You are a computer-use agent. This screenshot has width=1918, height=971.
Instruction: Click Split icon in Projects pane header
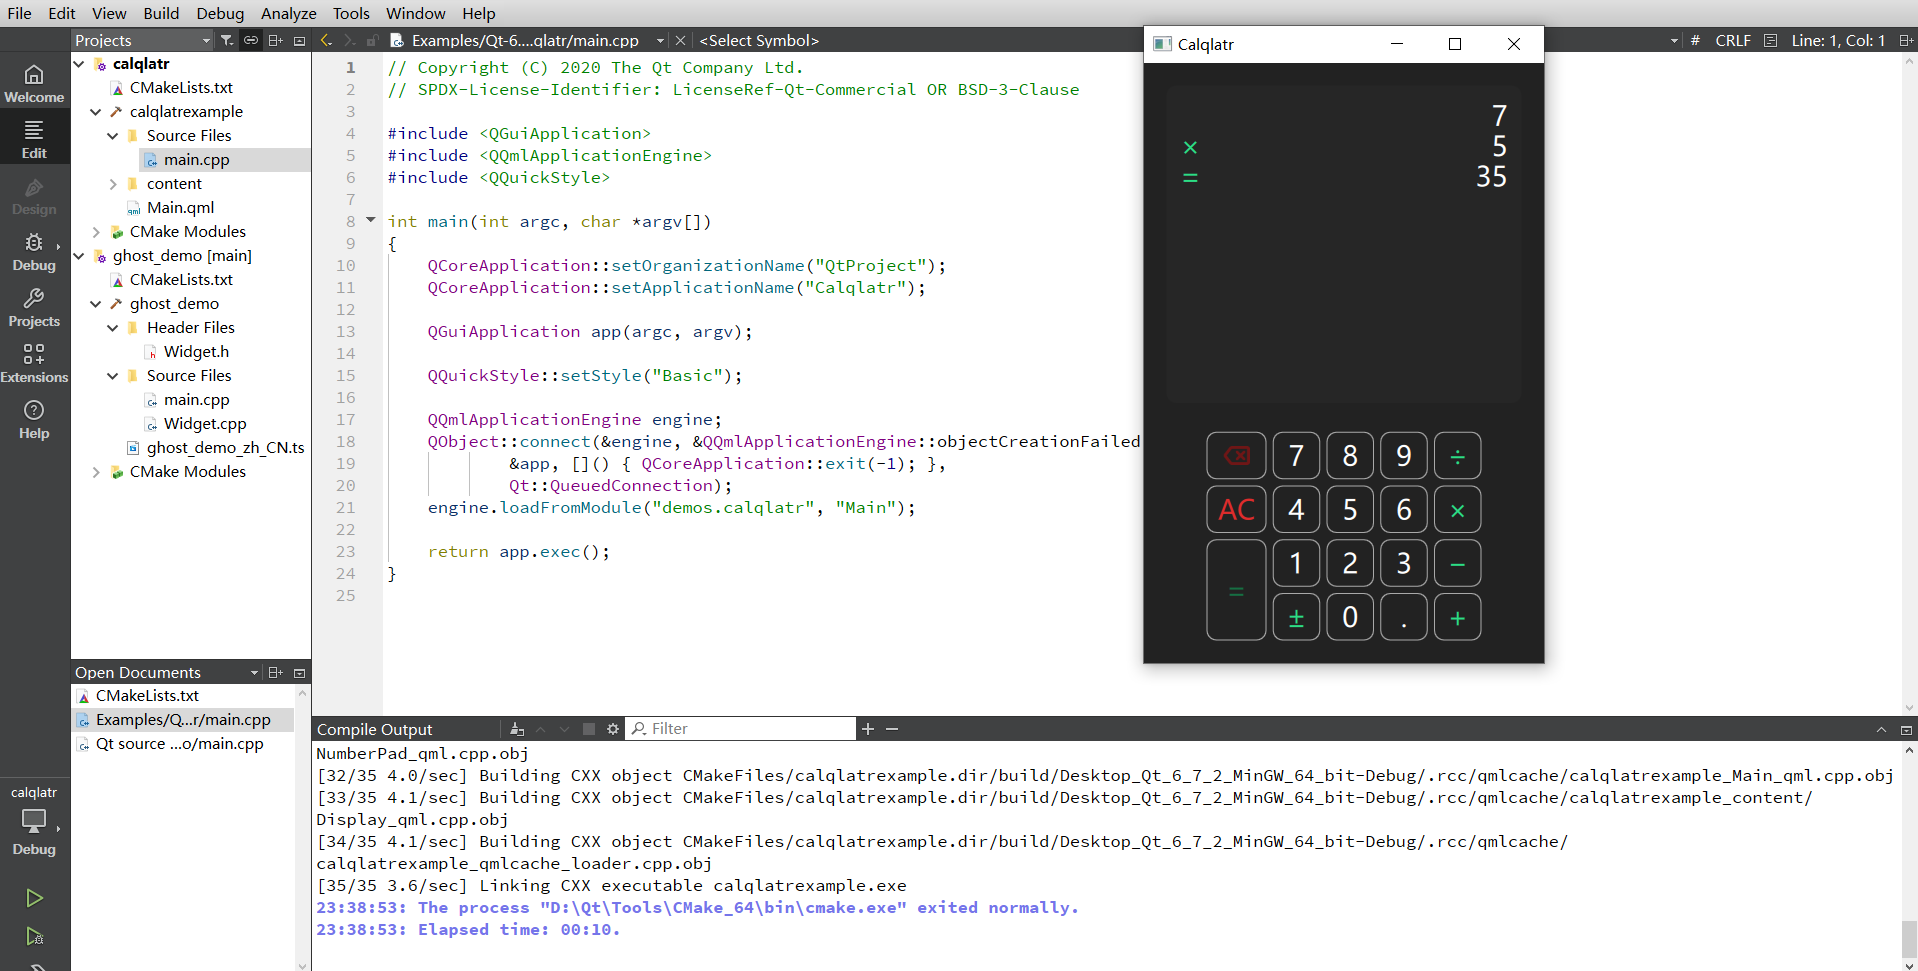[x=275, y=40]
